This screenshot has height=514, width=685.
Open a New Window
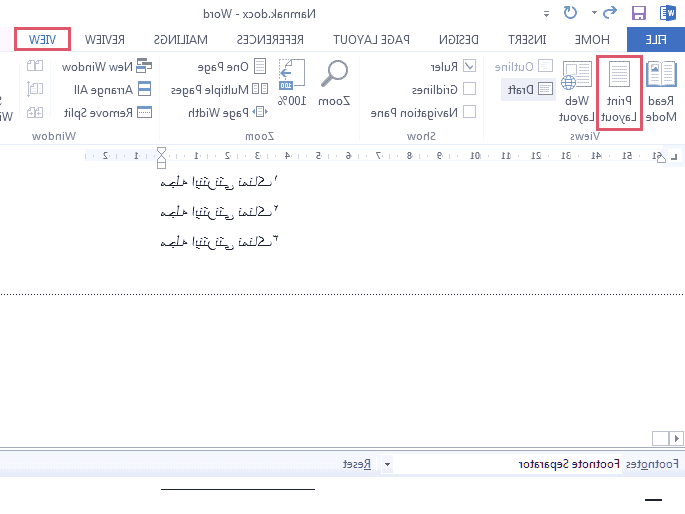pos(97,66)
